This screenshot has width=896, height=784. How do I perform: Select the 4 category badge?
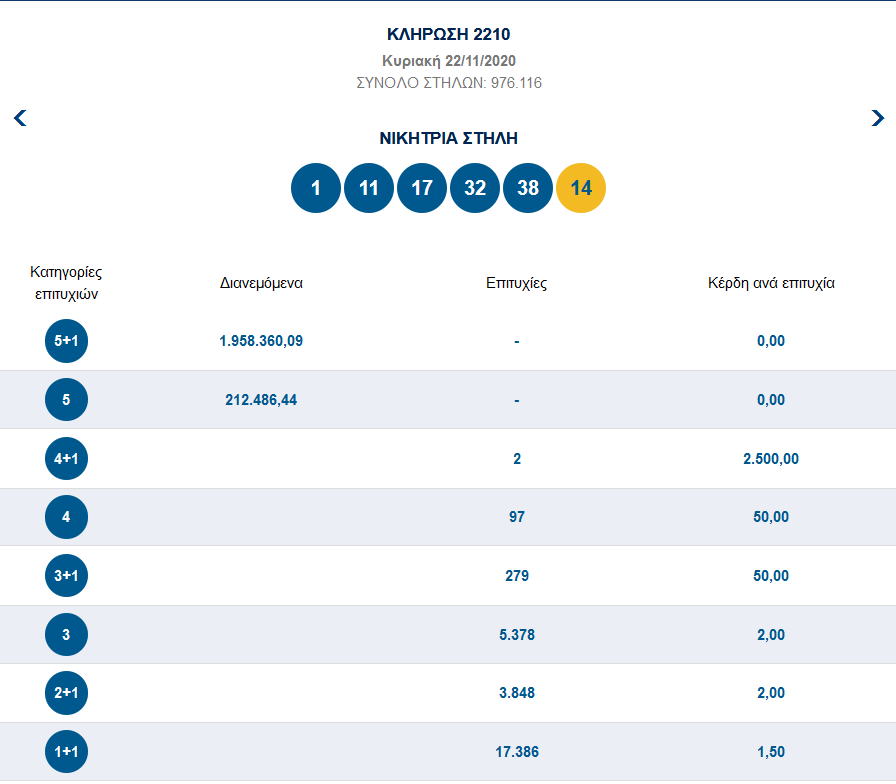coord(67,517)
